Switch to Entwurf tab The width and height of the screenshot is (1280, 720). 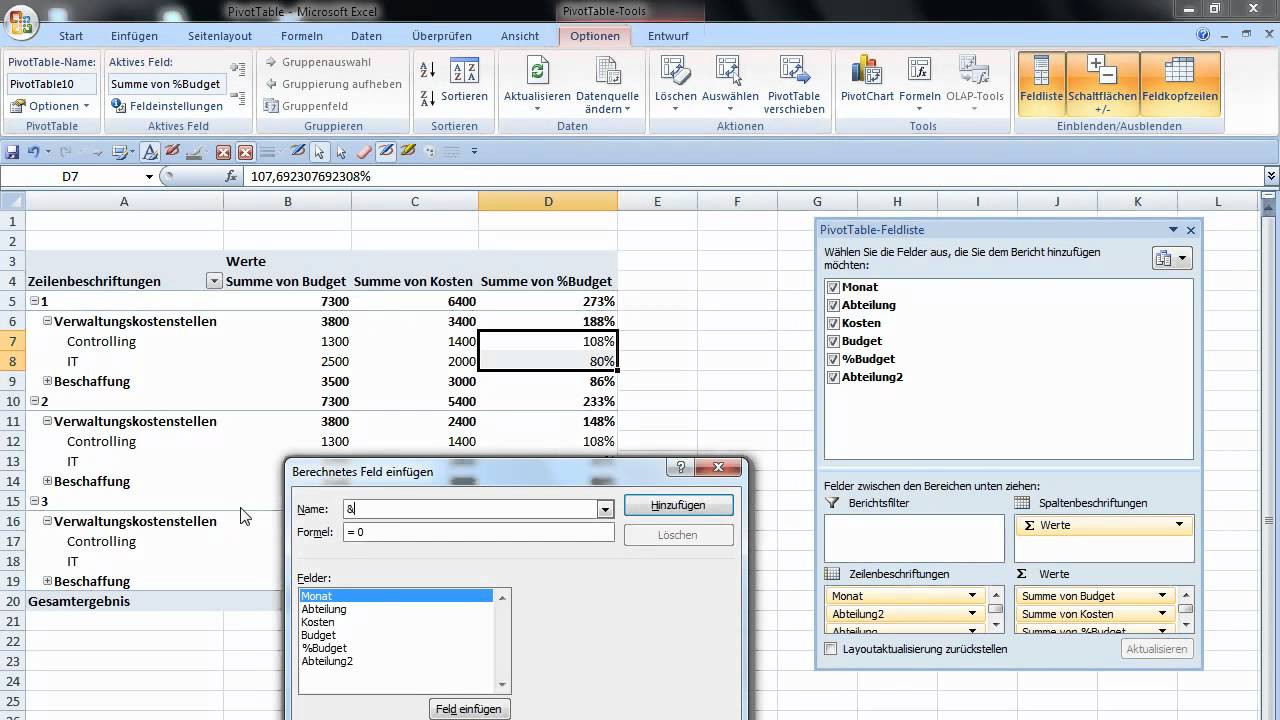point(668,36)
